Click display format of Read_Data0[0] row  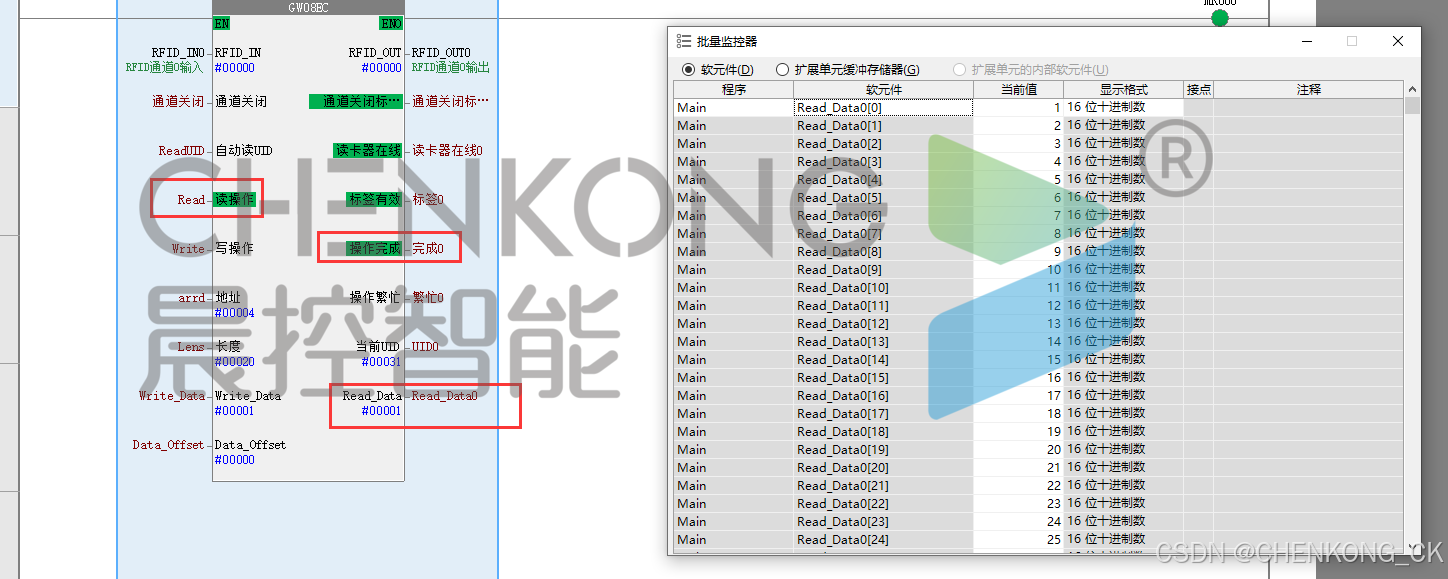pos(1123,107)
